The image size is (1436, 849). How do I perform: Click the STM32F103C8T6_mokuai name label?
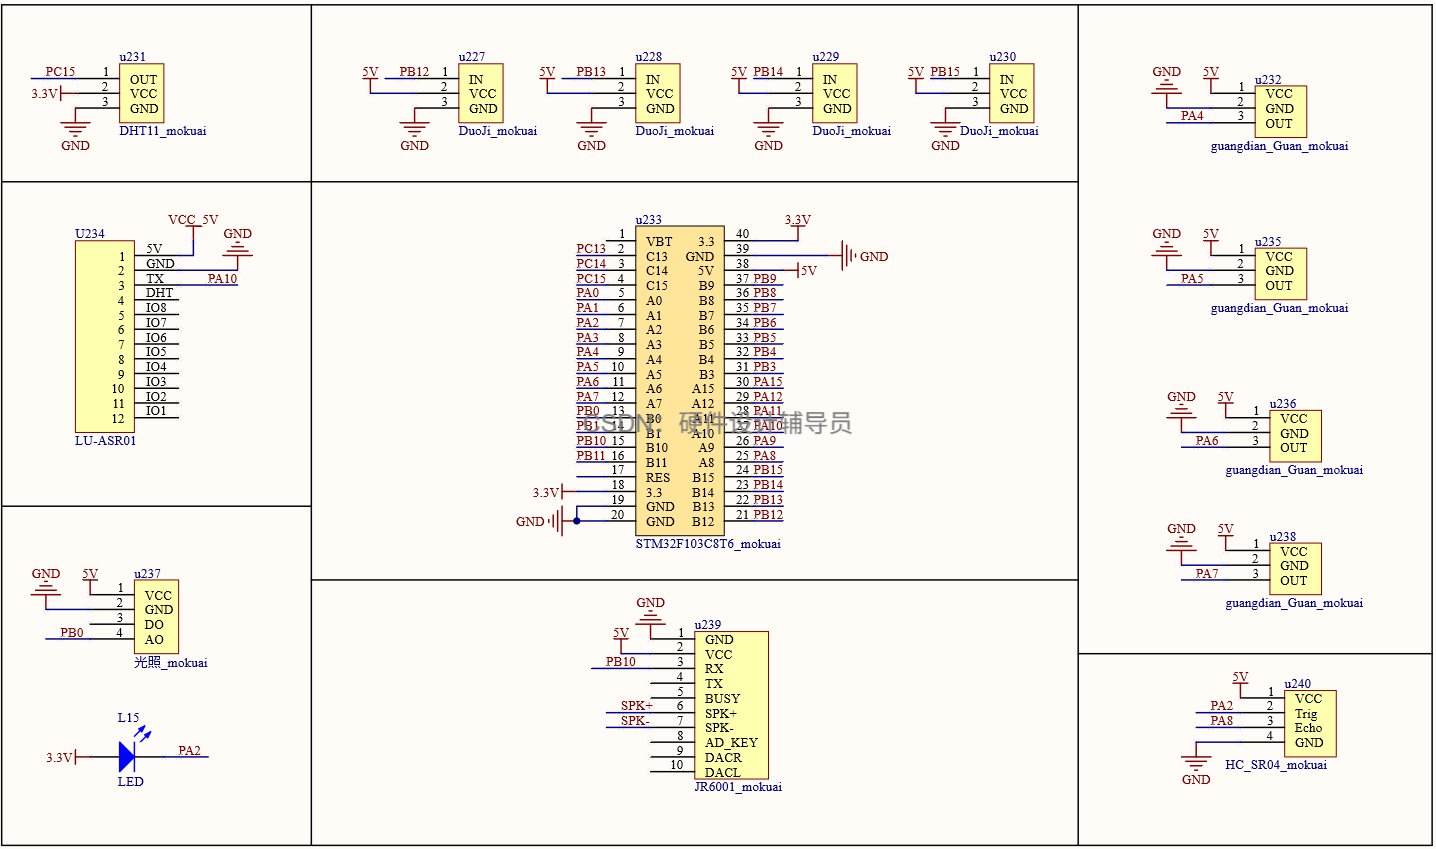coord(708,544)
